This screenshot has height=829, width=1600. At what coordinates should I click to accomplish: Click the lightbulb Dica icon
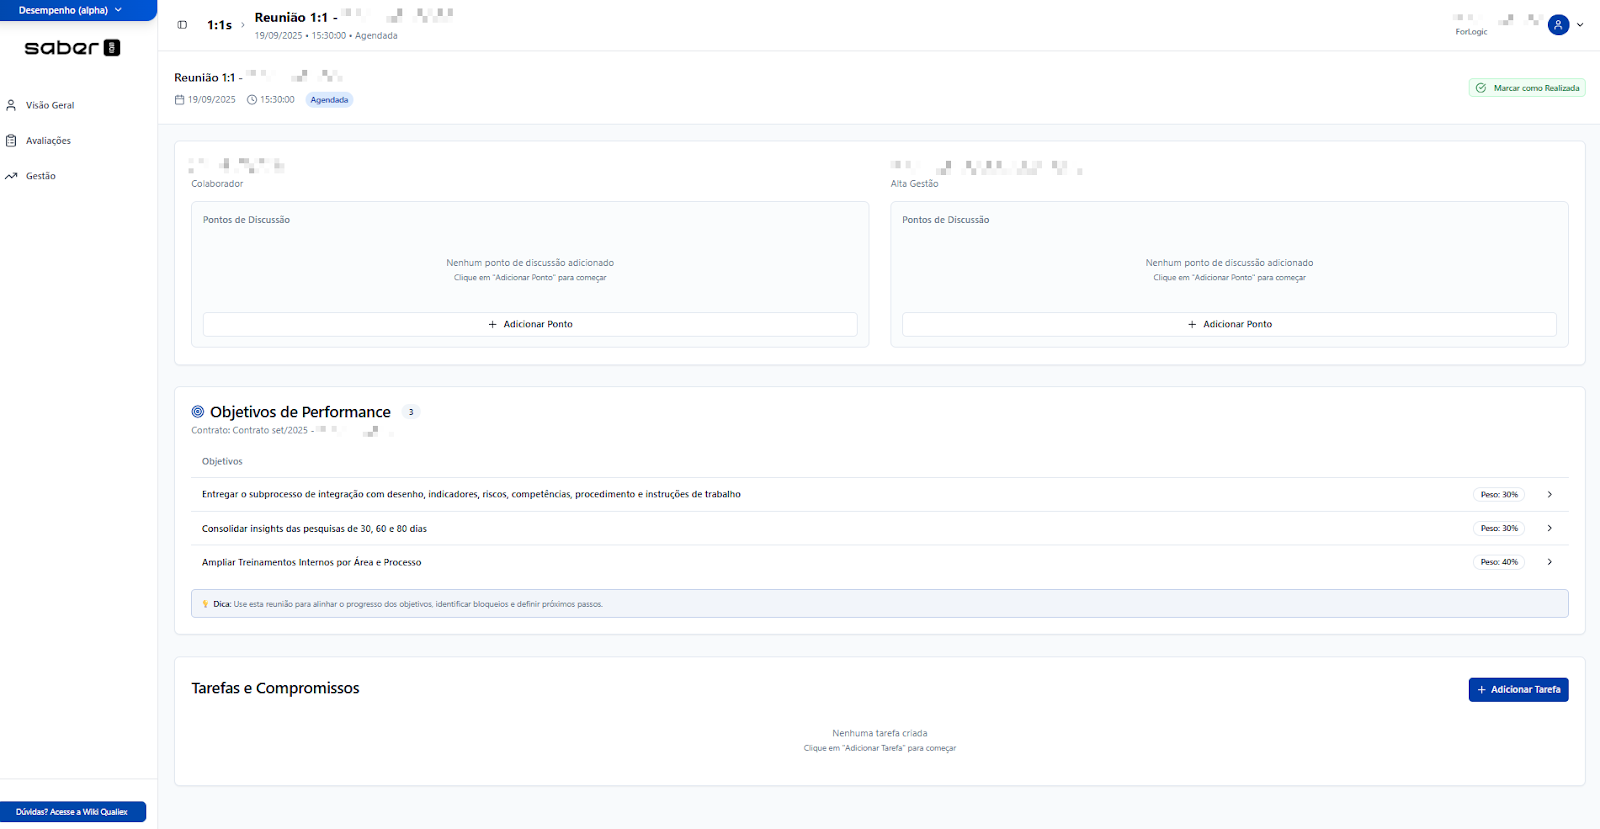pyautogui.click(x=205, y=604)
